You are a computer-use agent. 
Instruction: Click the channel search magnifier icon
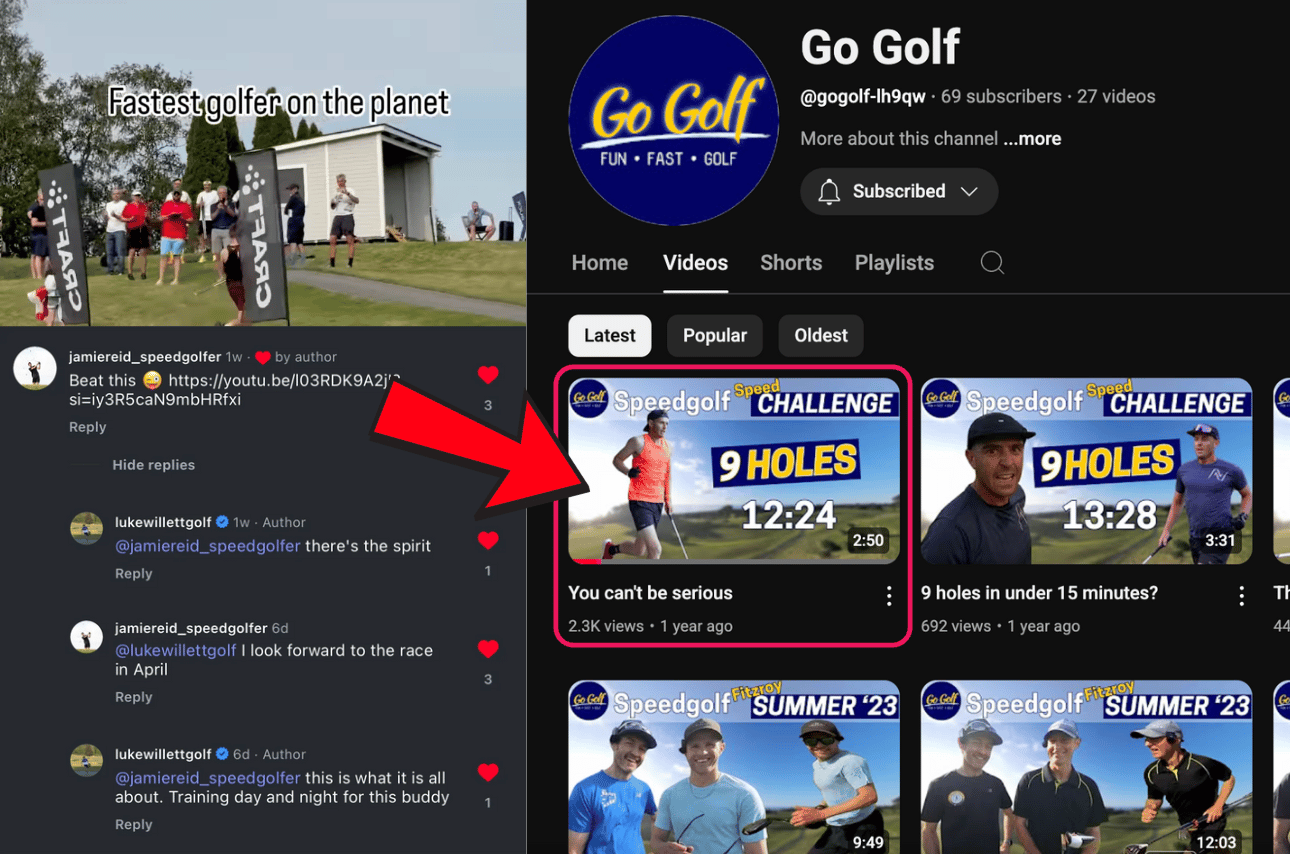coord(992,263)
